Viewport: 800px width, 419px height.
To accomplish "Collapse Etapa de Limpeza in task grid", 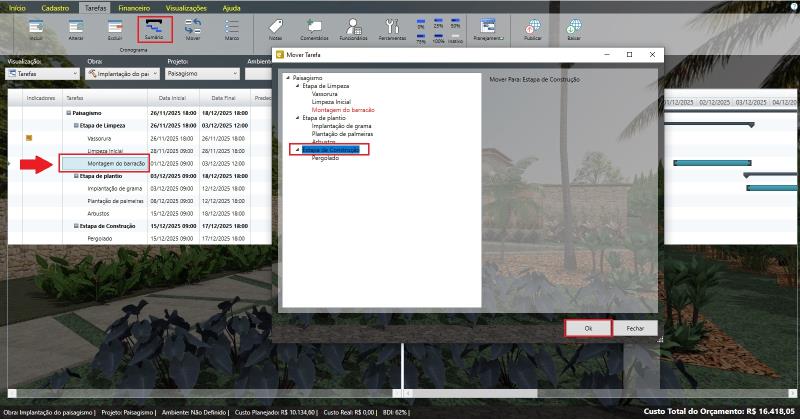I will coord(76,126).
